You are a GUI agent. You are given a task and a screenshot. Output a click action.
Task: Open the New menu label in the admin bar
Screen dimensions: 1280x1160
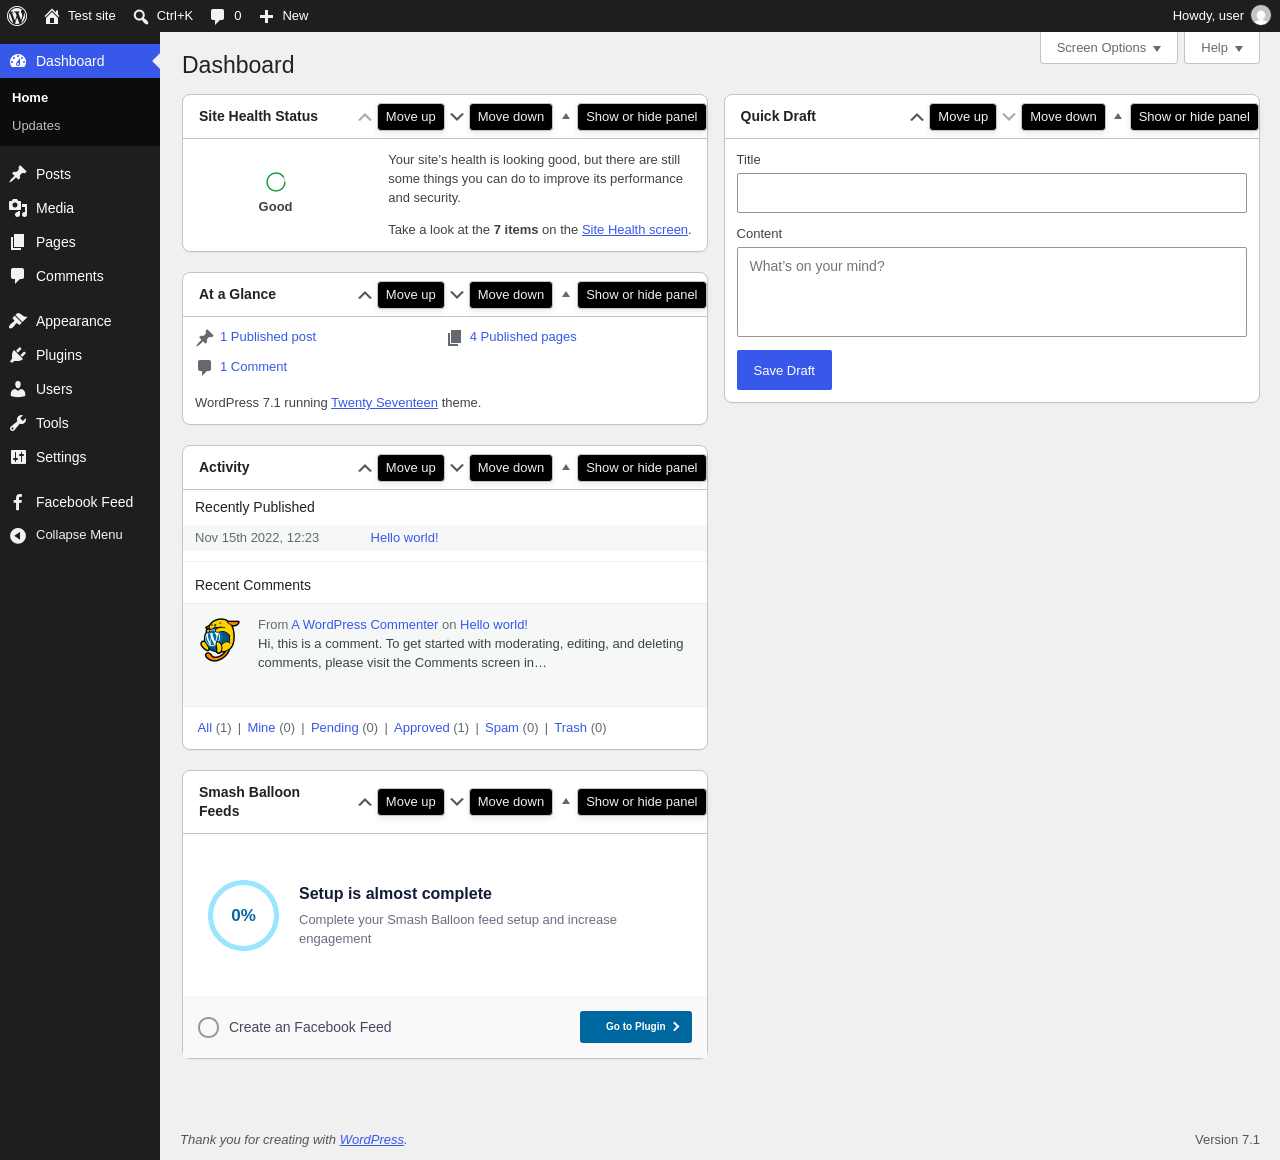295,16
